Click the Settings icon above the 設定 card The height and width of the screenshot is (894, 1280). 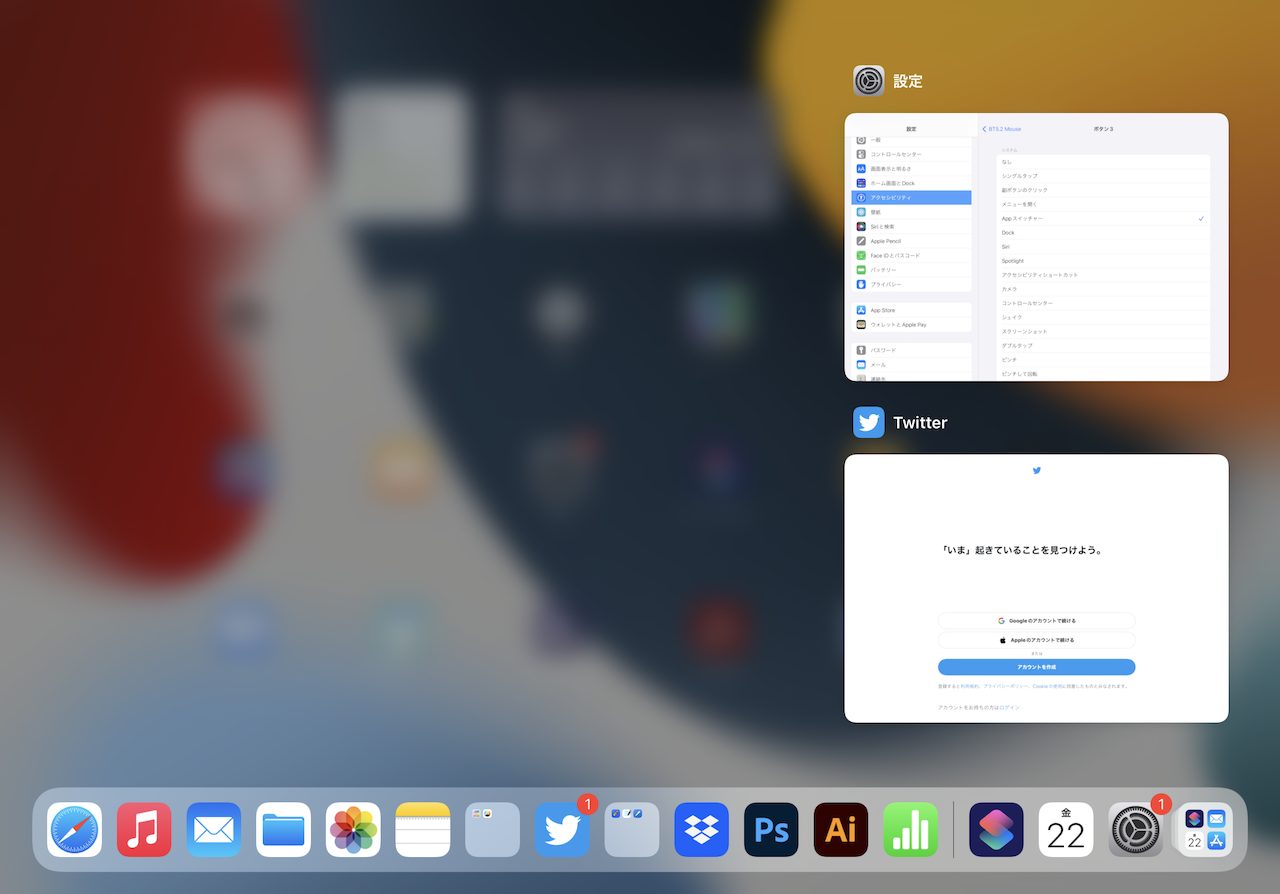869,81
